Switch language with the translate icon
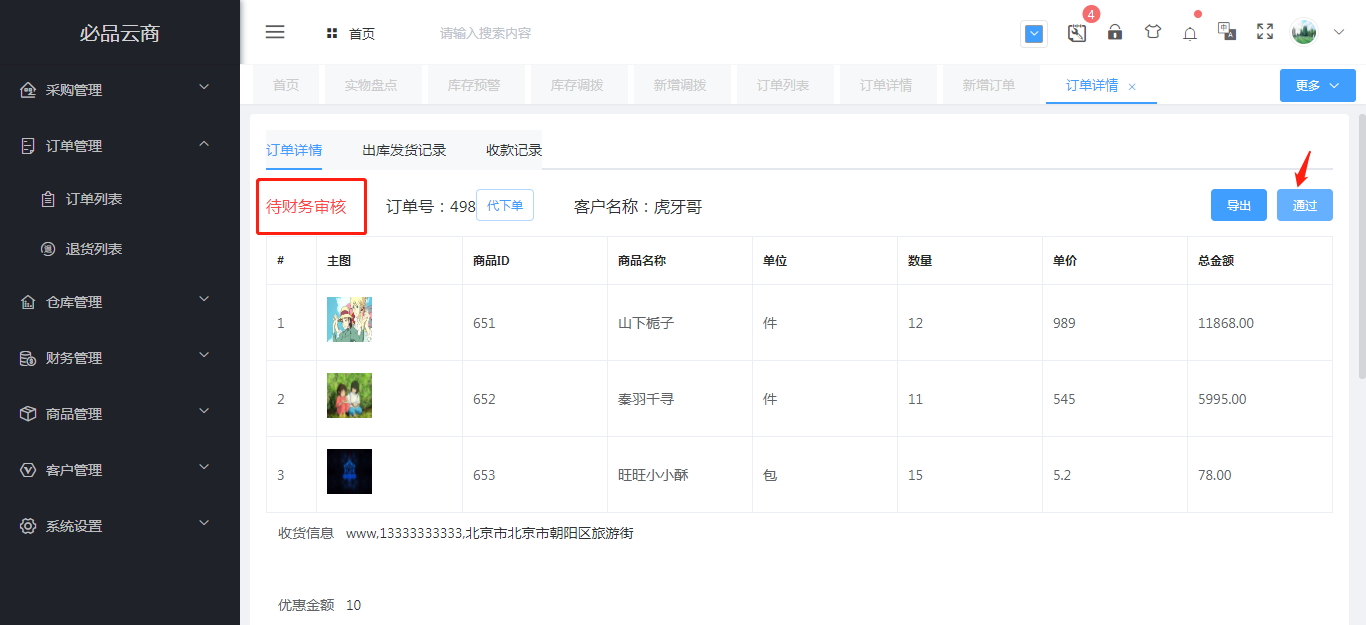The image size is (1366, 625). (1227, 32)
